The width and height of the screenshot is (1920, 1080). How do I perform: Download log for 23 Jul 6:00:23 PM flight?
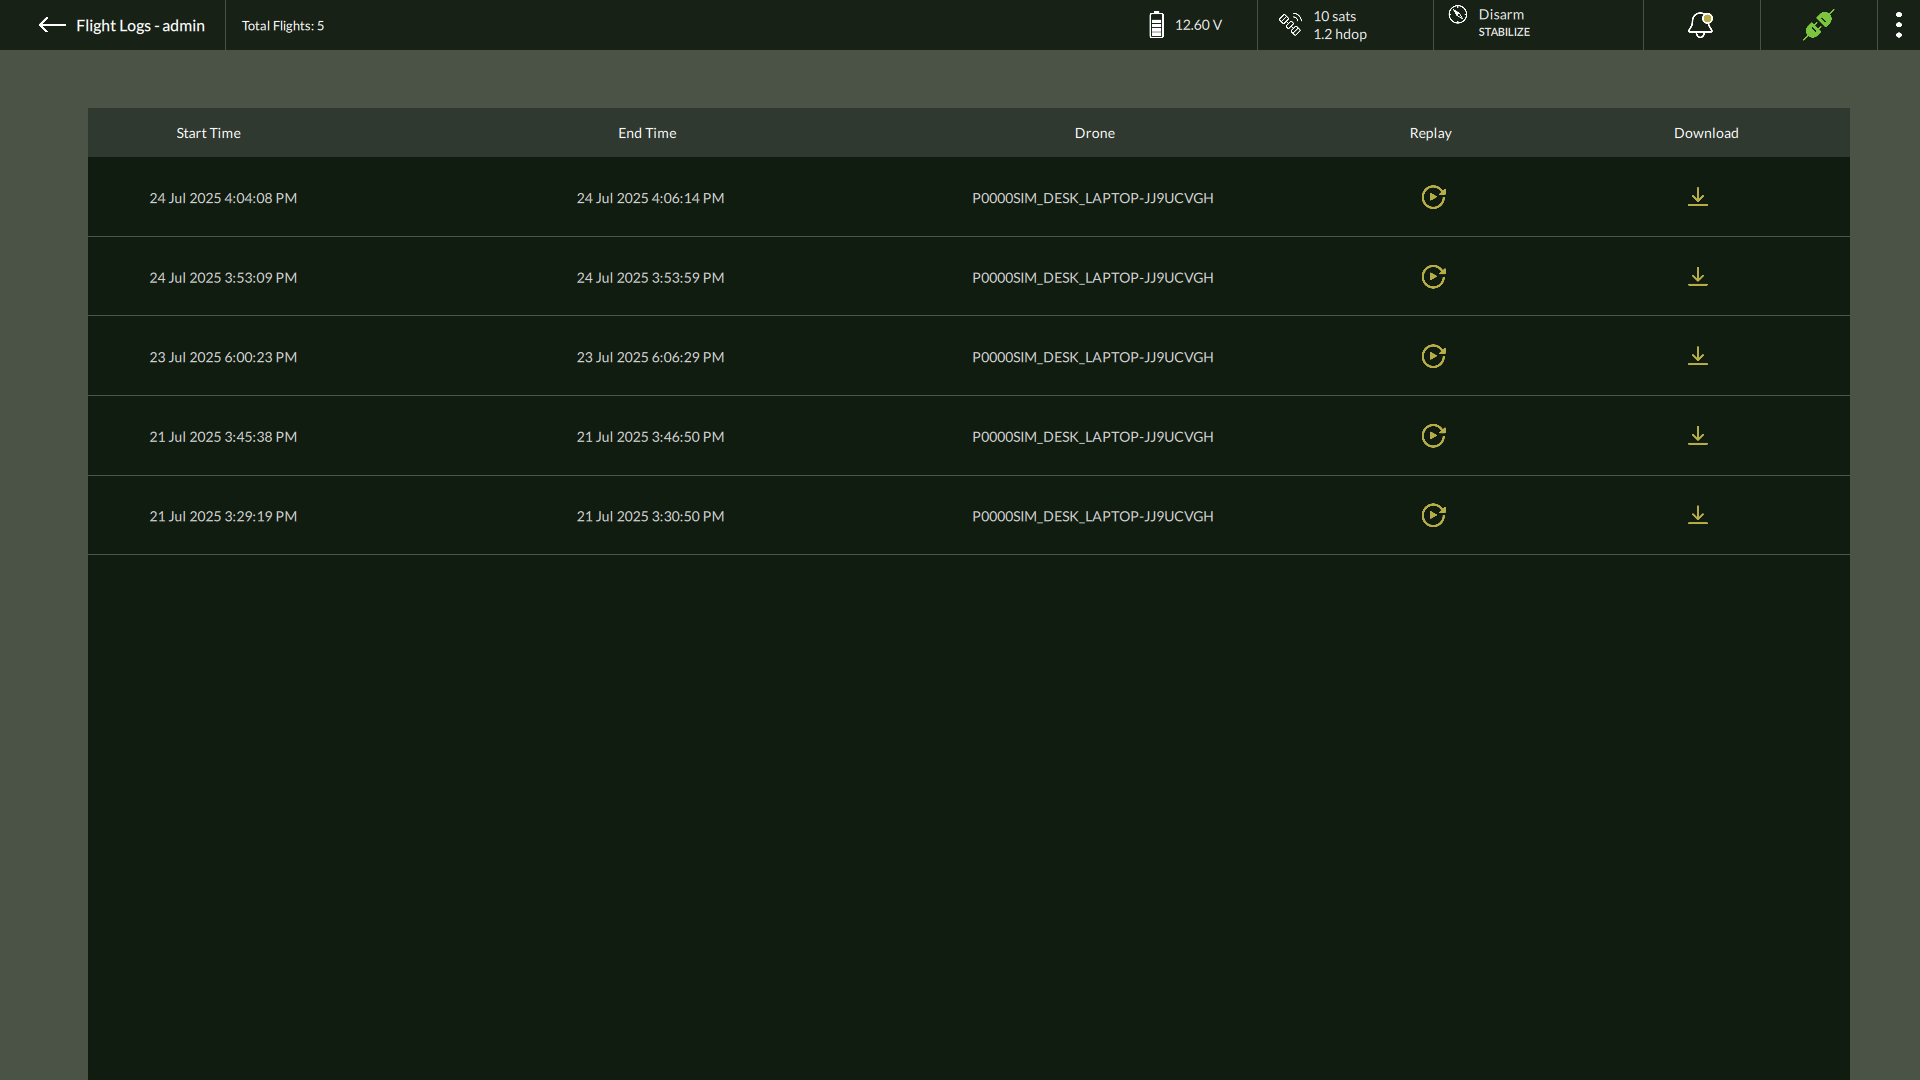(1698, 356)
